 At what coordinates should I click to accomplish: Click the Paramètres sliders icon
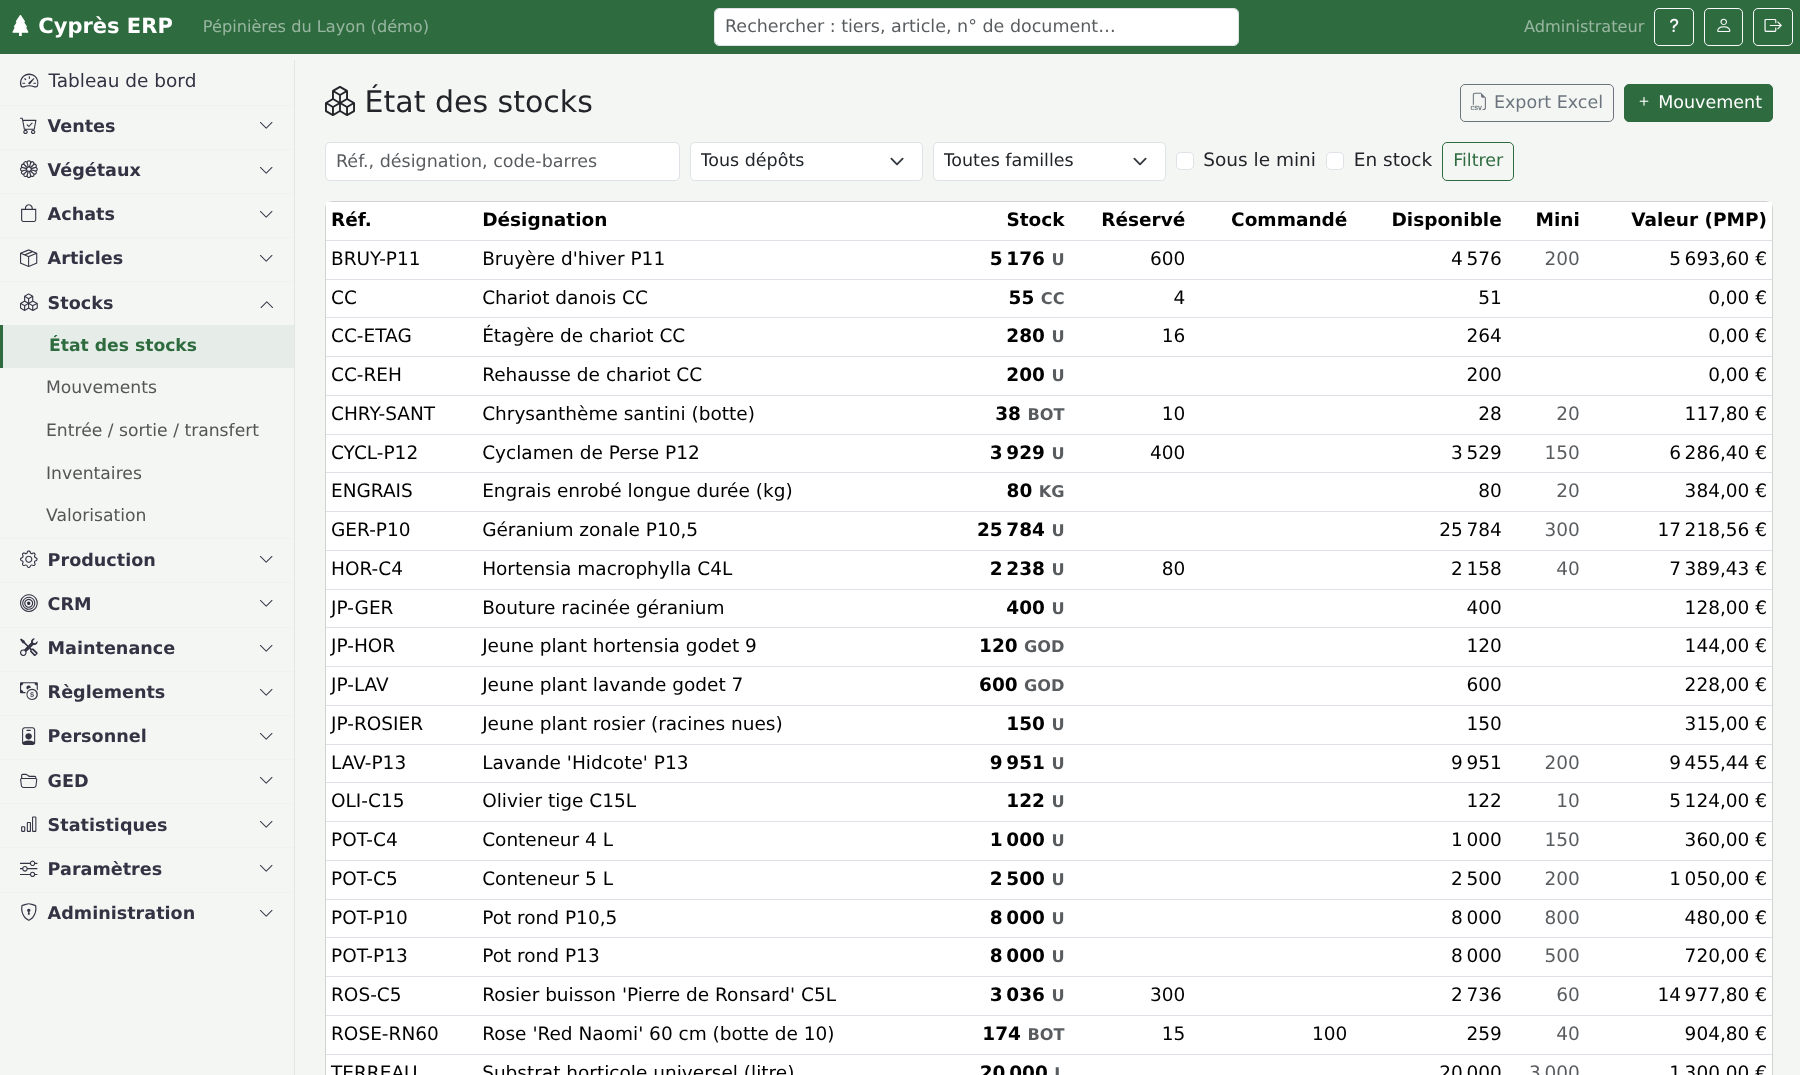[x=29, y=869]
